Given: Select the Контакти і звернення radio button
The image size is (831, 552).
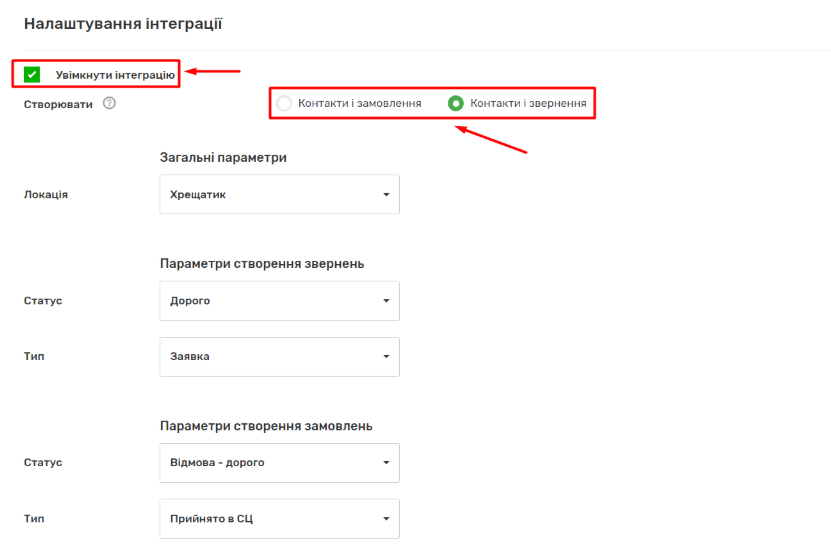Looking at the screenshot, I should [x=456, y=103].
